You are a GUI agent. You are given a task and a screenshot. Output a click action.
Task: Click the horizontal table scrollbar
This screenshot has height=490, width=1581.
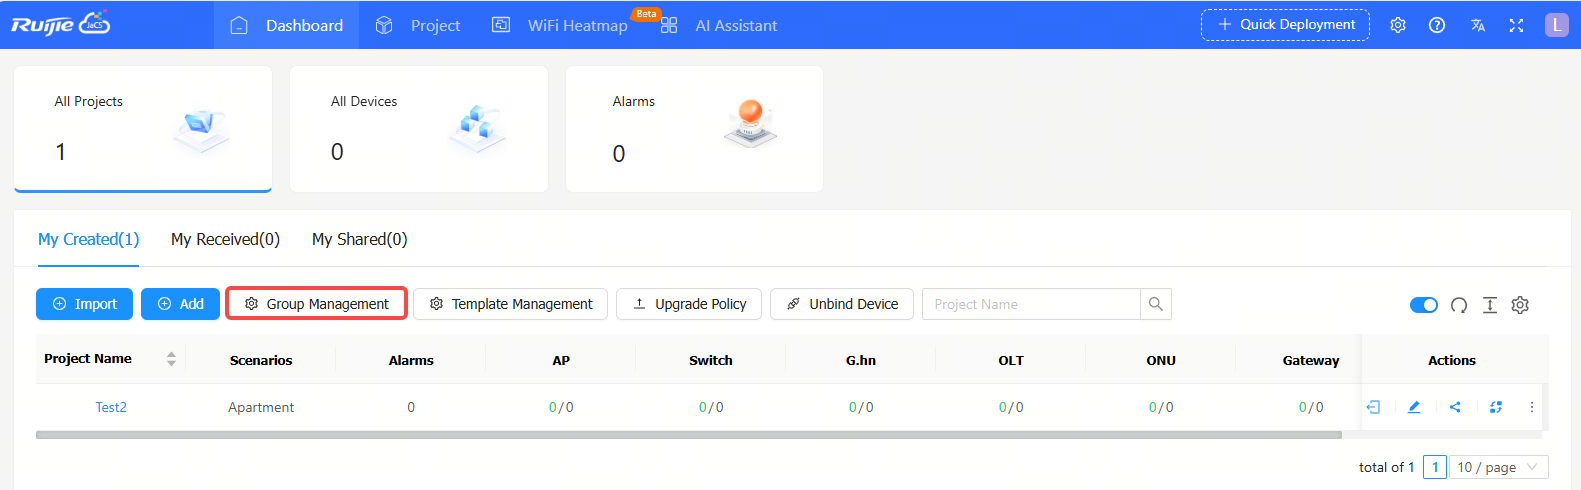point(688,435)
